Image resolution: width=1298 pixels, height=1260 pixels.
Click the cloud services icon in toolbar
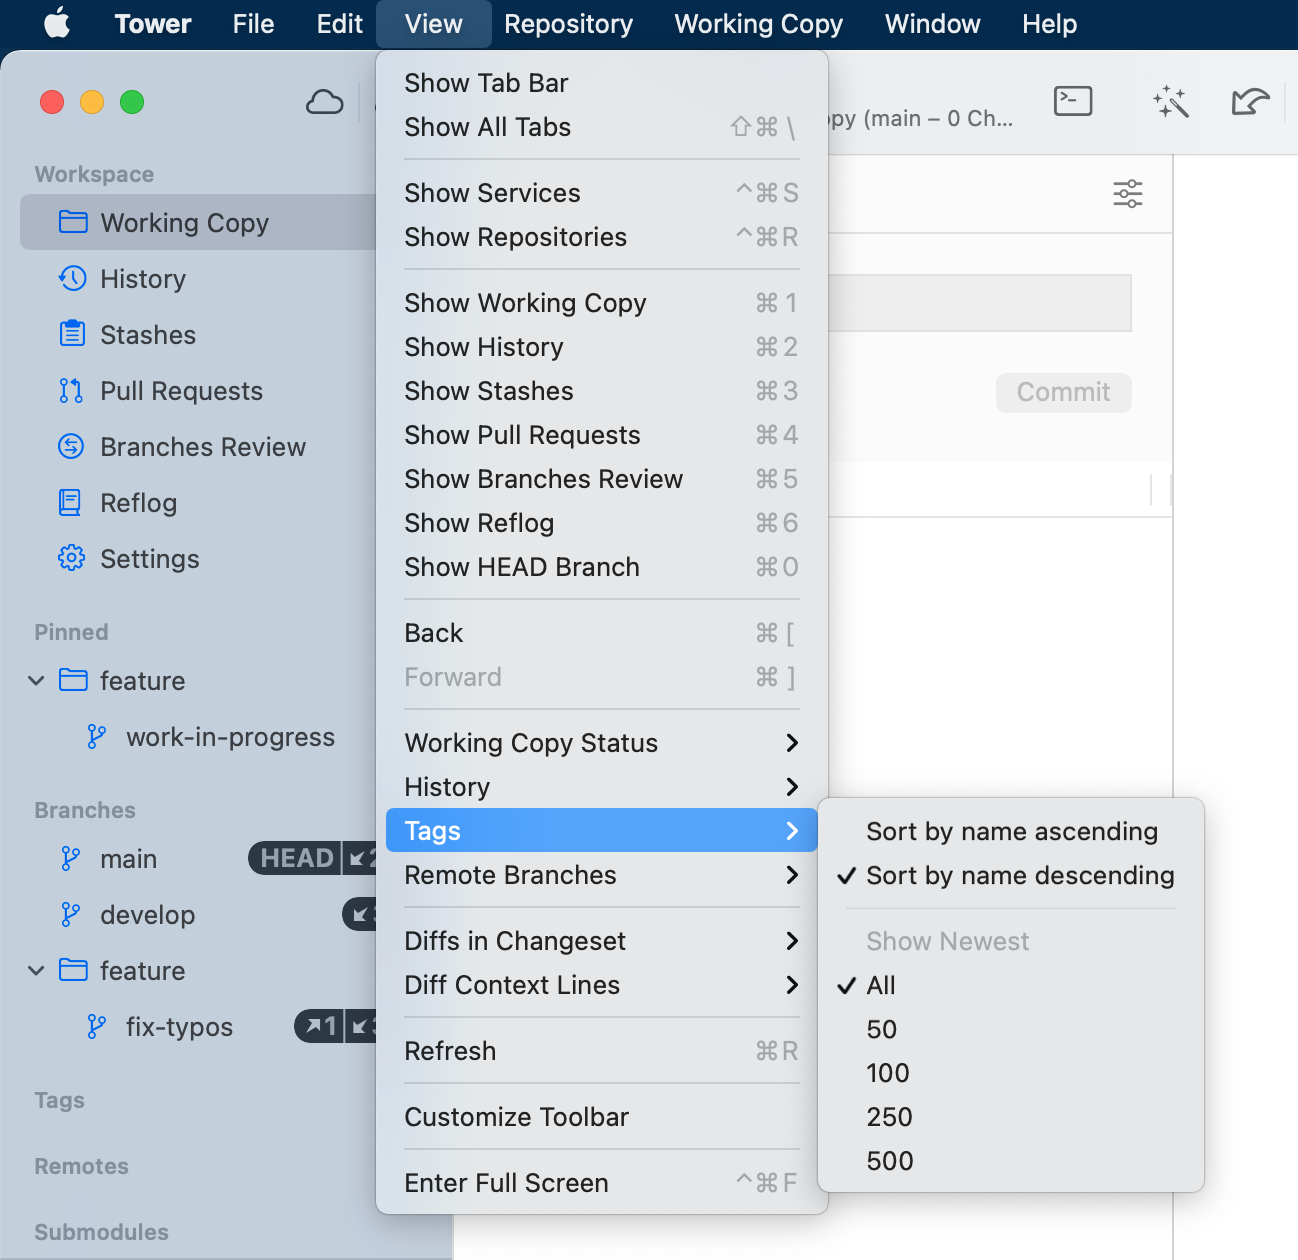324,102
